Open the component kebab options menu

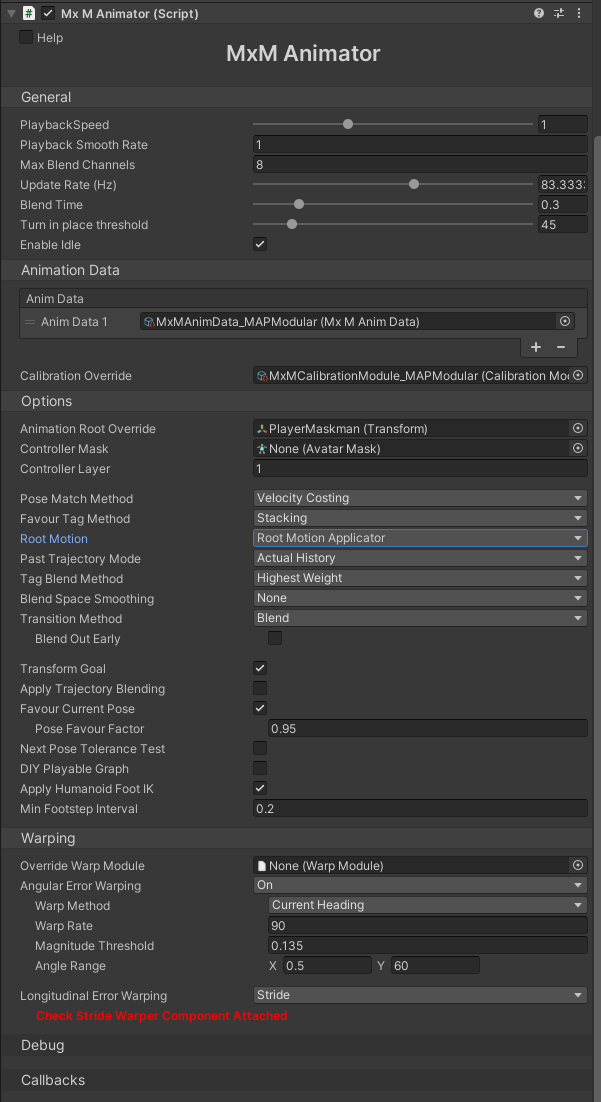tap(581, 13)
